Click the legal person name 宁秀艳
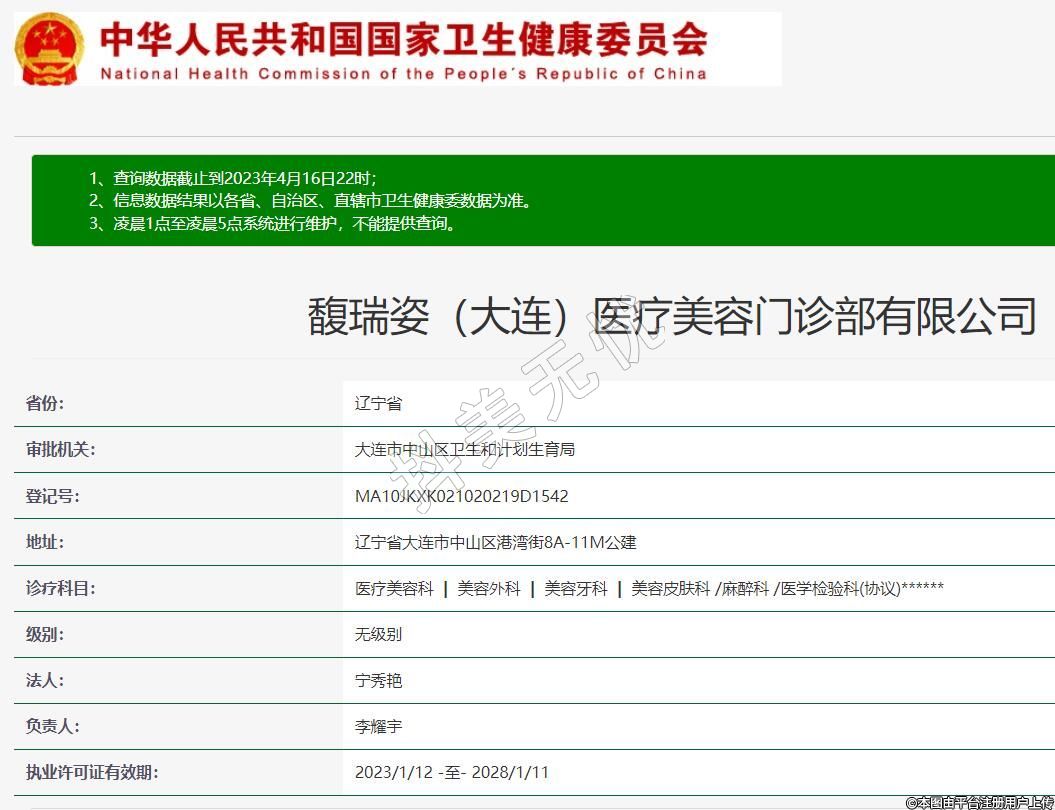Image resolution: width=1055 pixels, height=810 pixels. pos(378,680)
